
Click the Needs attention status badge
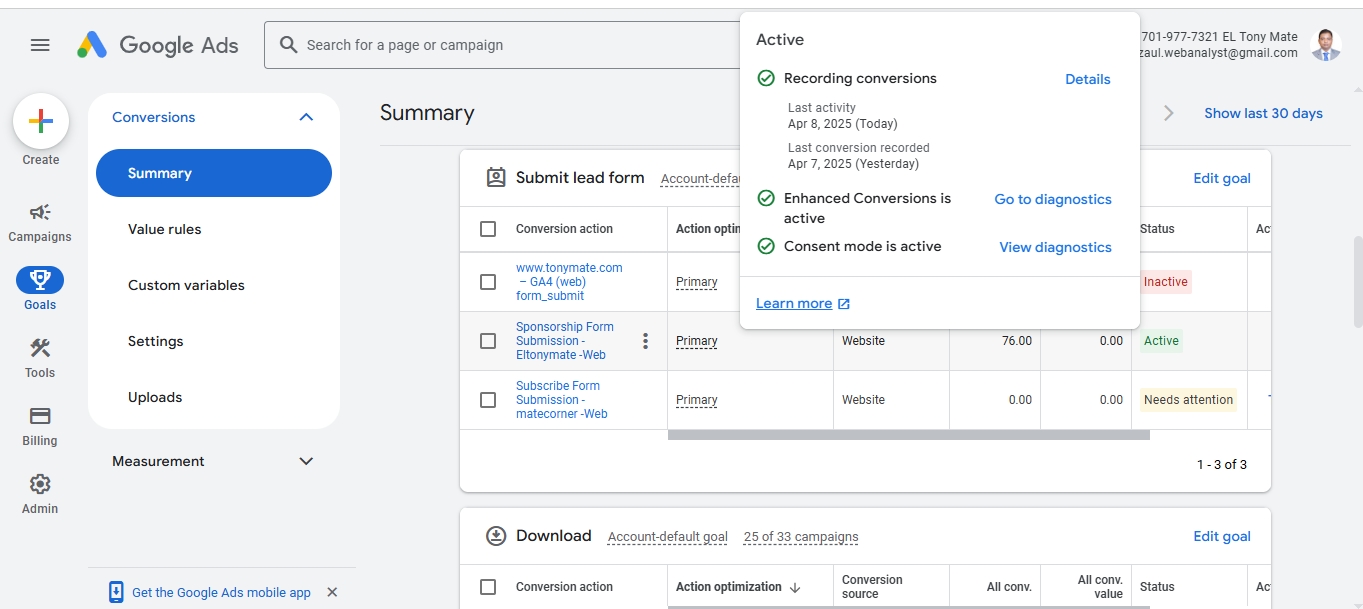point(1188,400)
